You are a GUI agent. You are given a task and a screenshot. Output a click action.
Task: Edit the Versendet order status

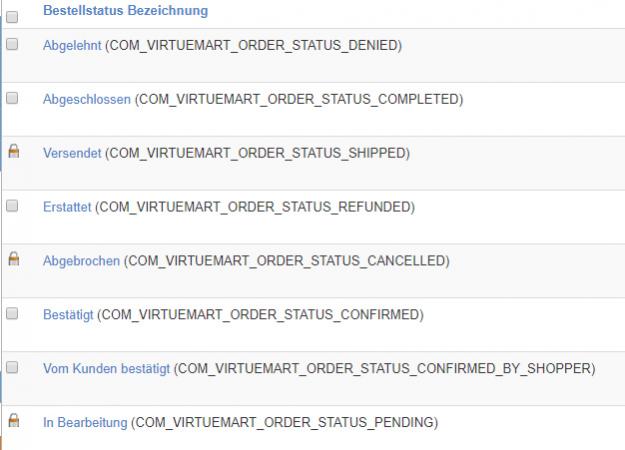(72, 153)
